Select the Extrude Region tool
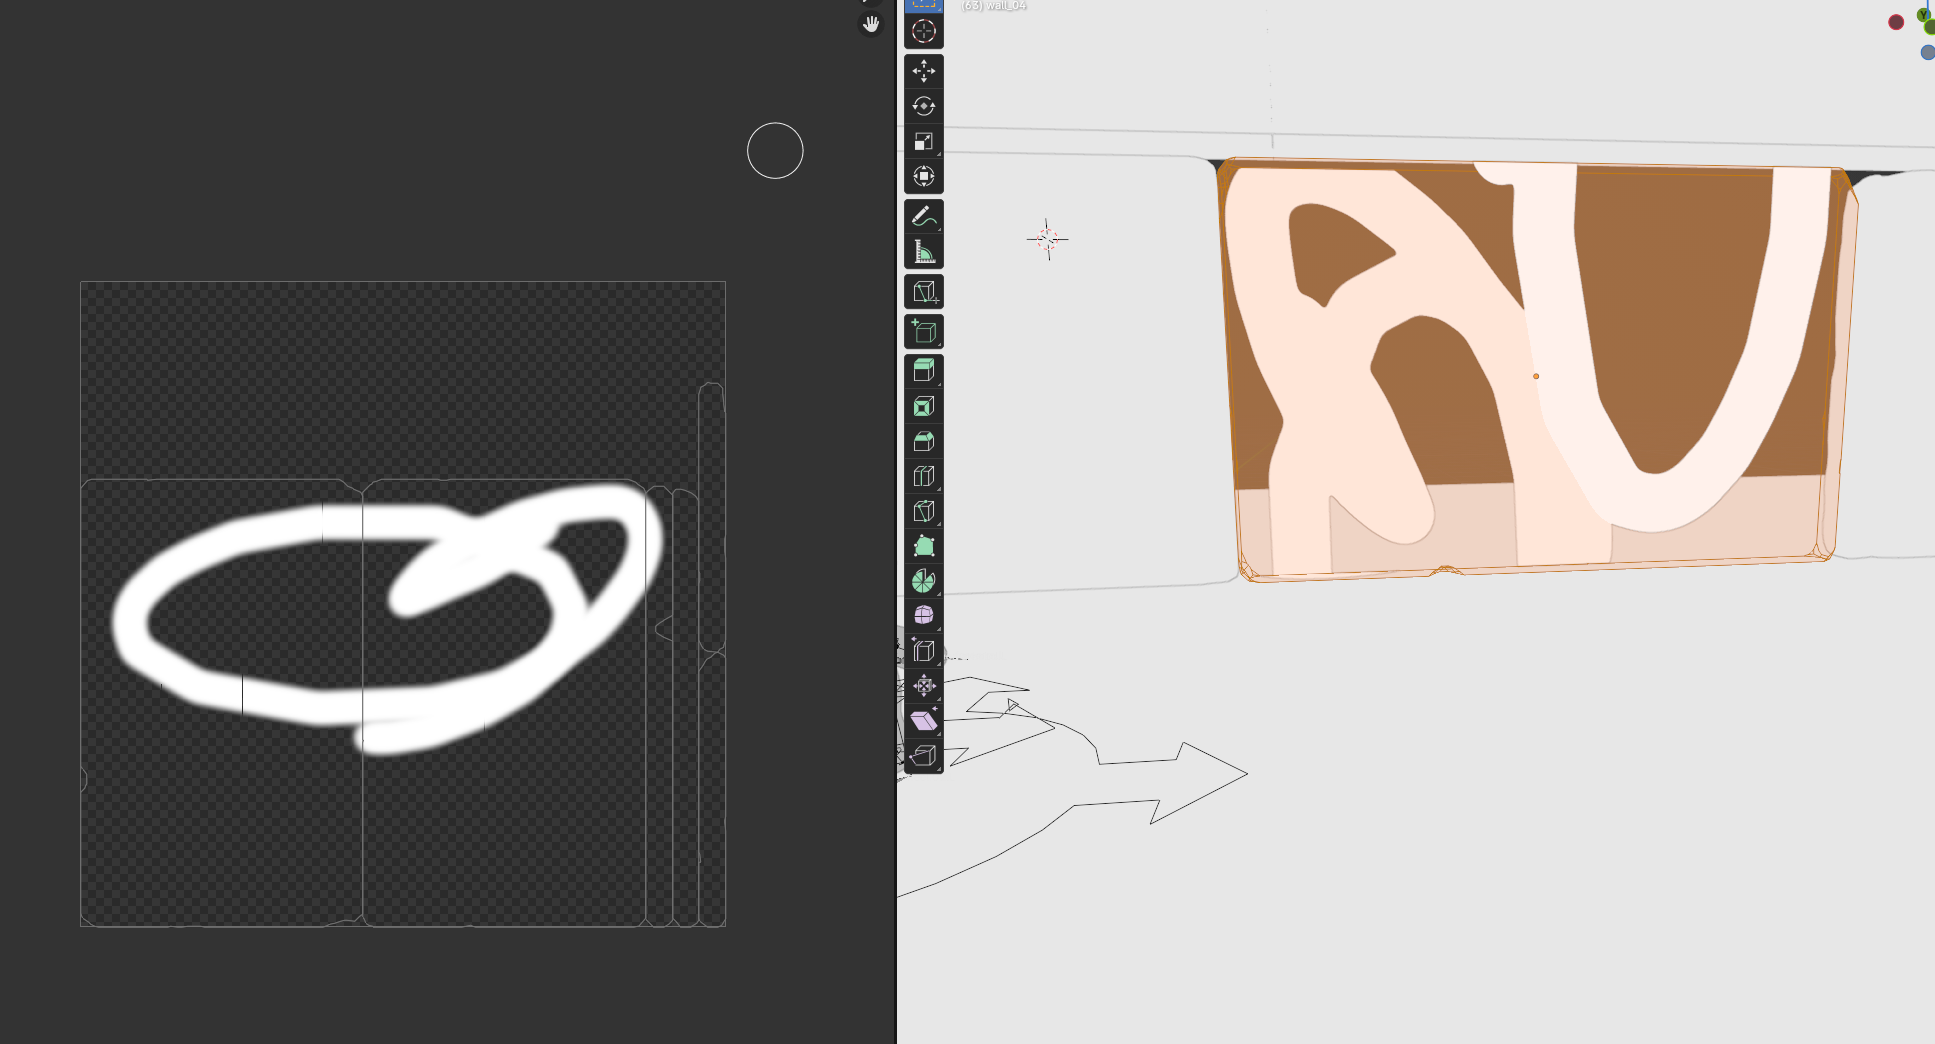Viewport: 1935px width, 1044px height. pos(923,371)
